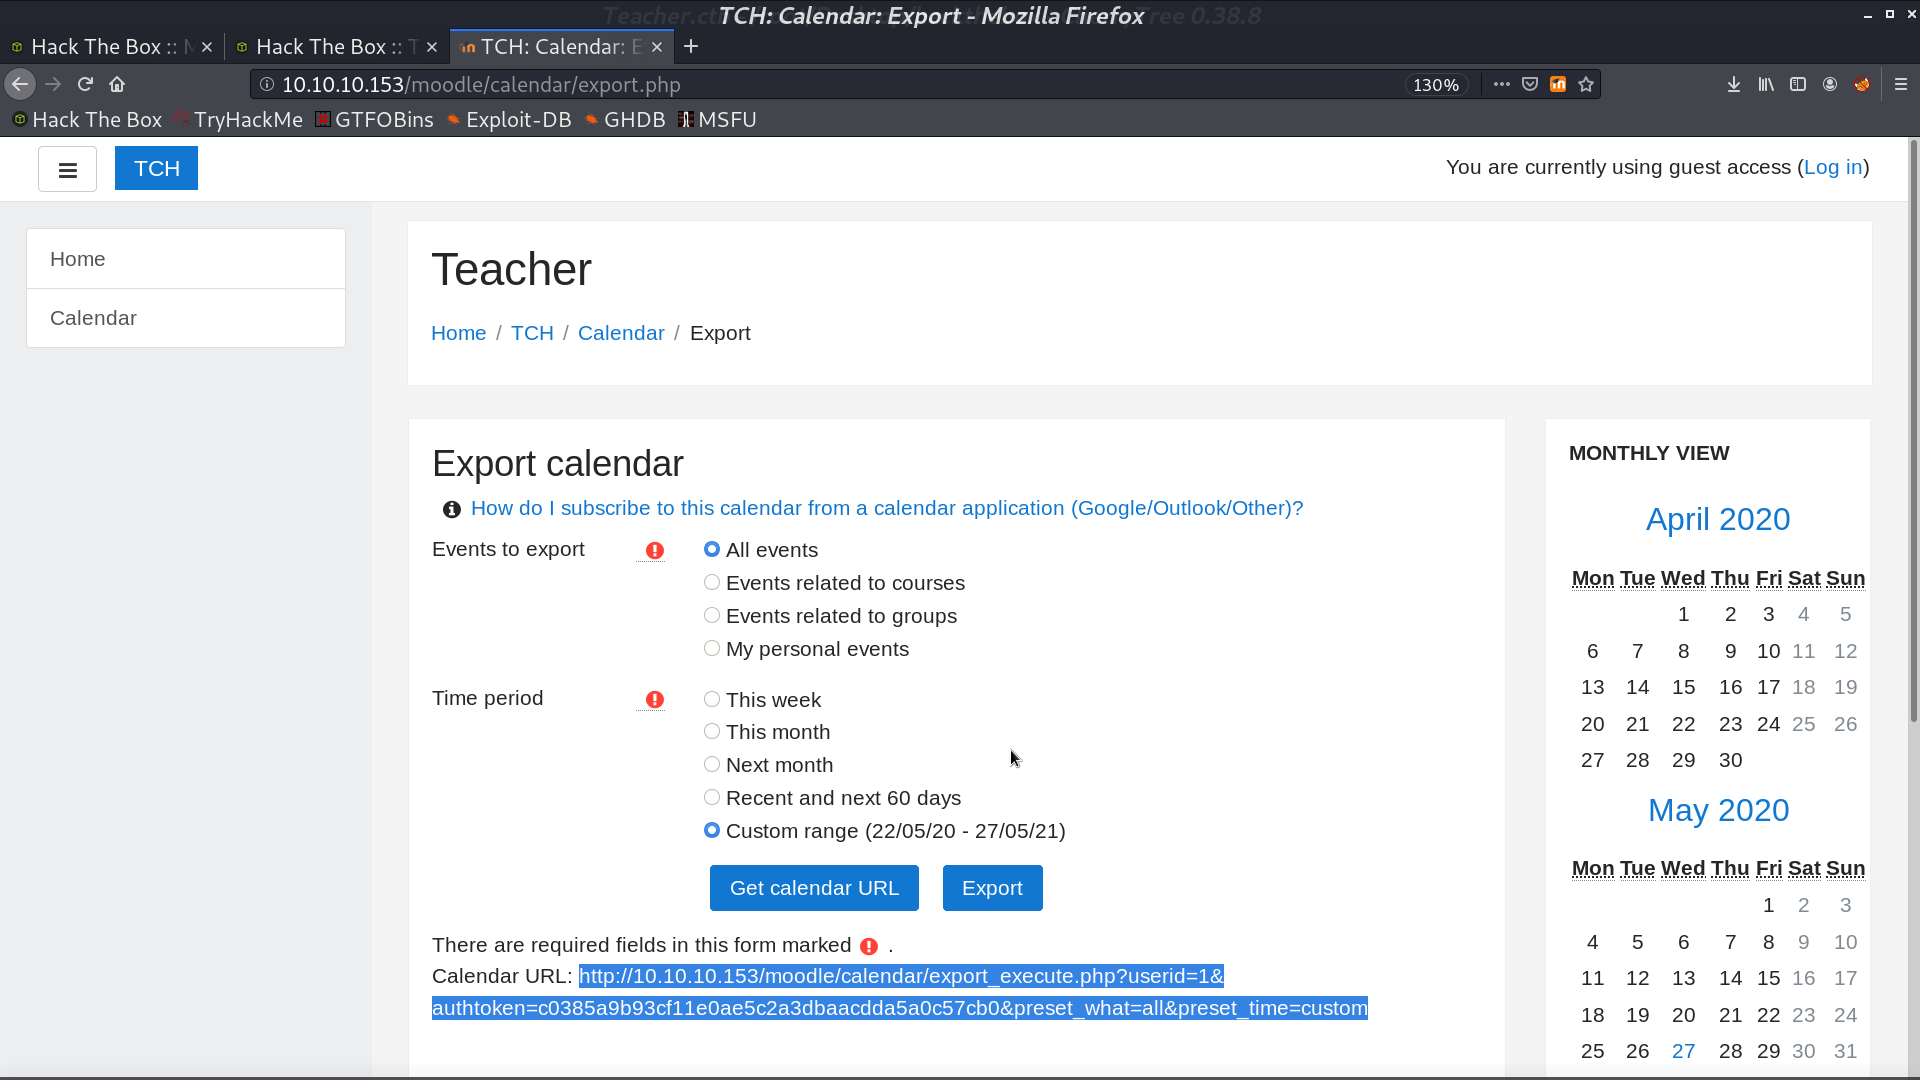
Task: Choose Next month time period
Action: coord(712,764)
